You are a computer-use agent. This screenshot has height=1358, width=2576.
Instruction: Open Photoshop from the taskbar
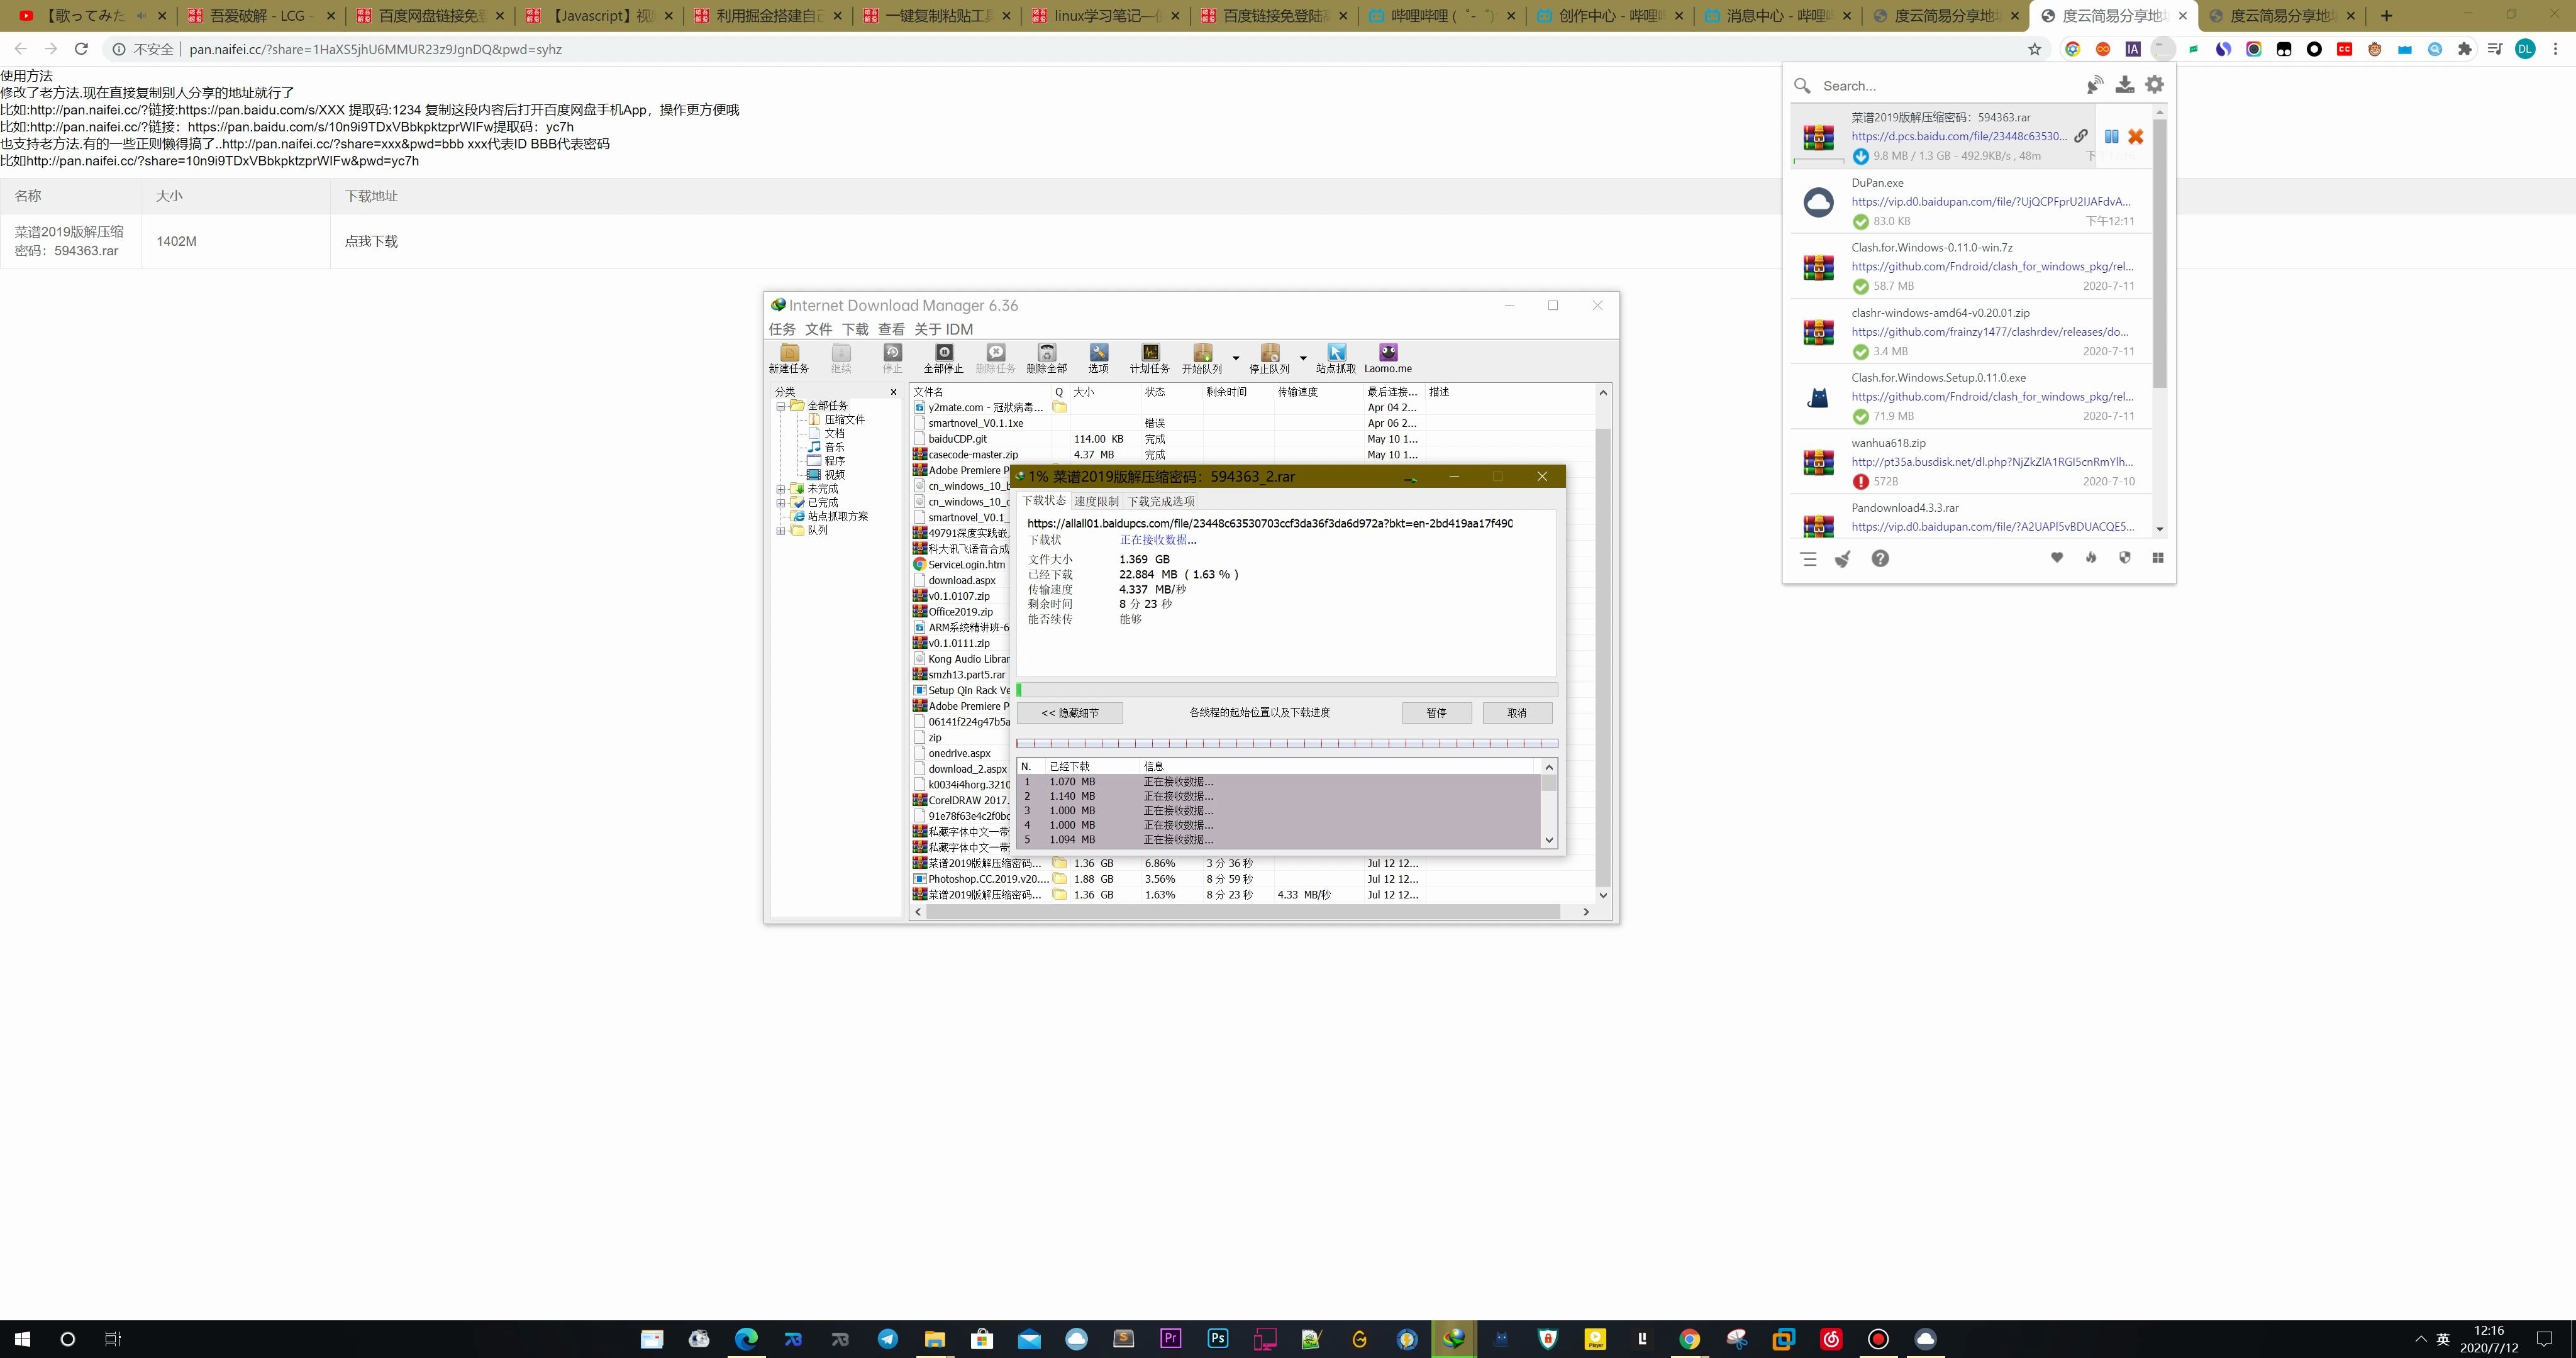click(1217, 1338)
